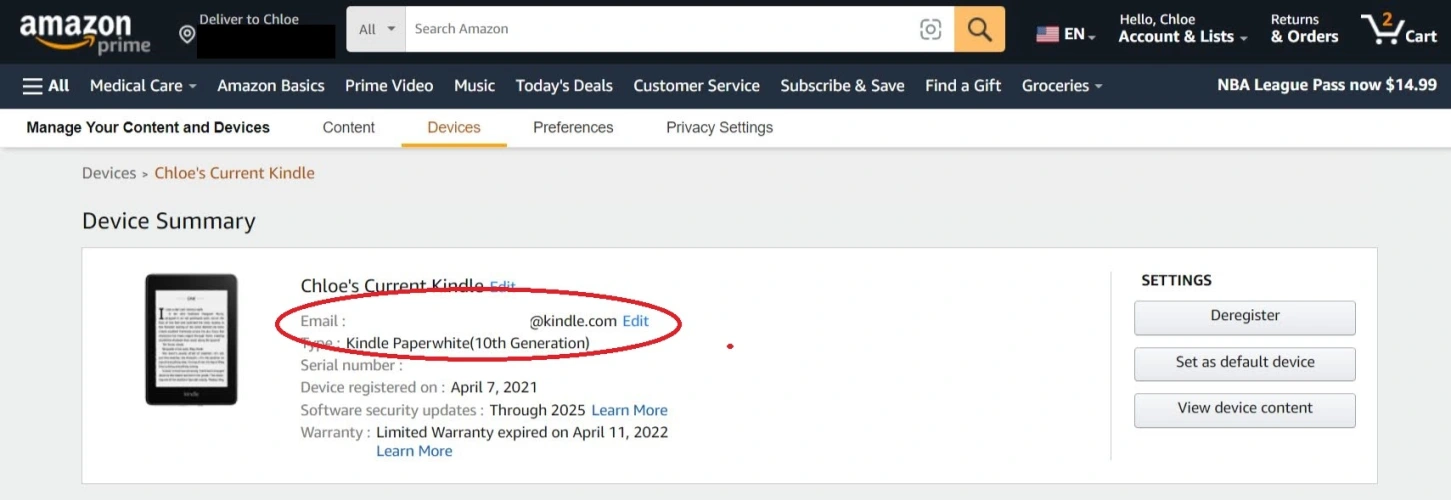This screenshot has width=1451, height=500.
Task: Open the hamburger All menu
Action: (46, 86)
